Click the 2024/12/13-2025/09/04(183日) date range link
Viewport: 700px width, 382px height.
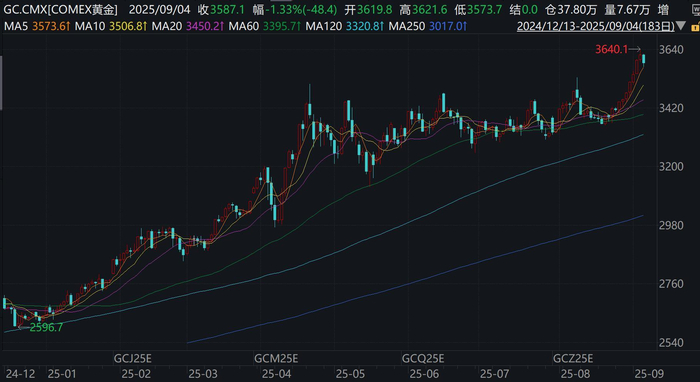(596, 27)
